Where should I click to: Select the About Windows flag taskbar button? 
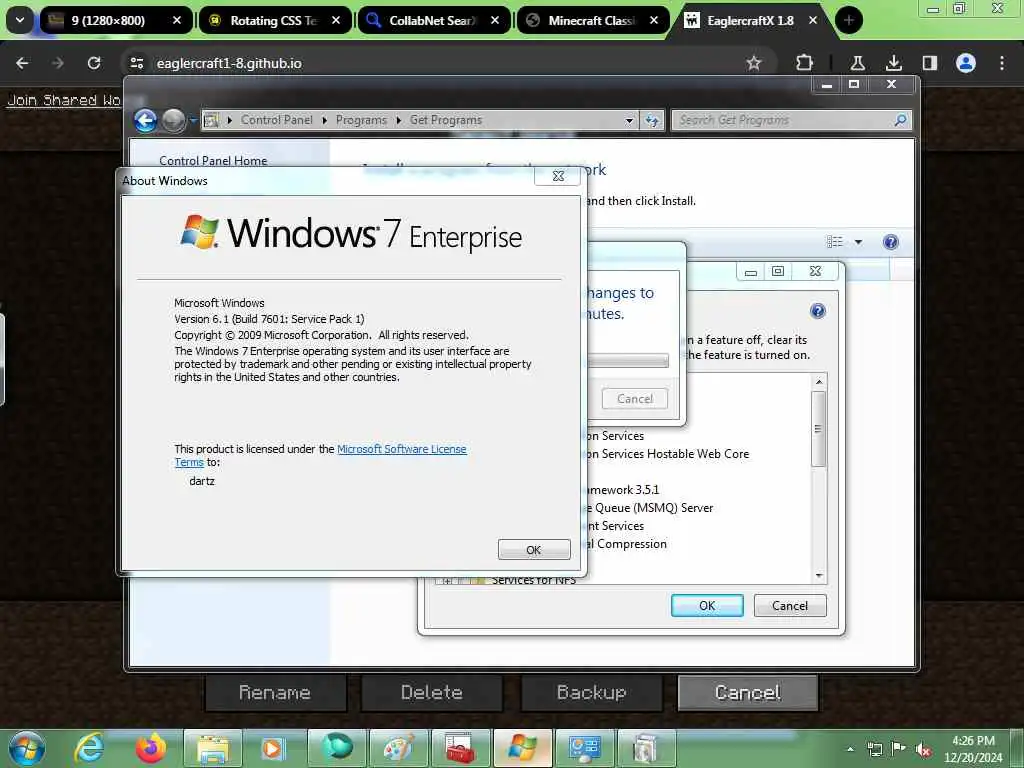click(x=522, y=748)
